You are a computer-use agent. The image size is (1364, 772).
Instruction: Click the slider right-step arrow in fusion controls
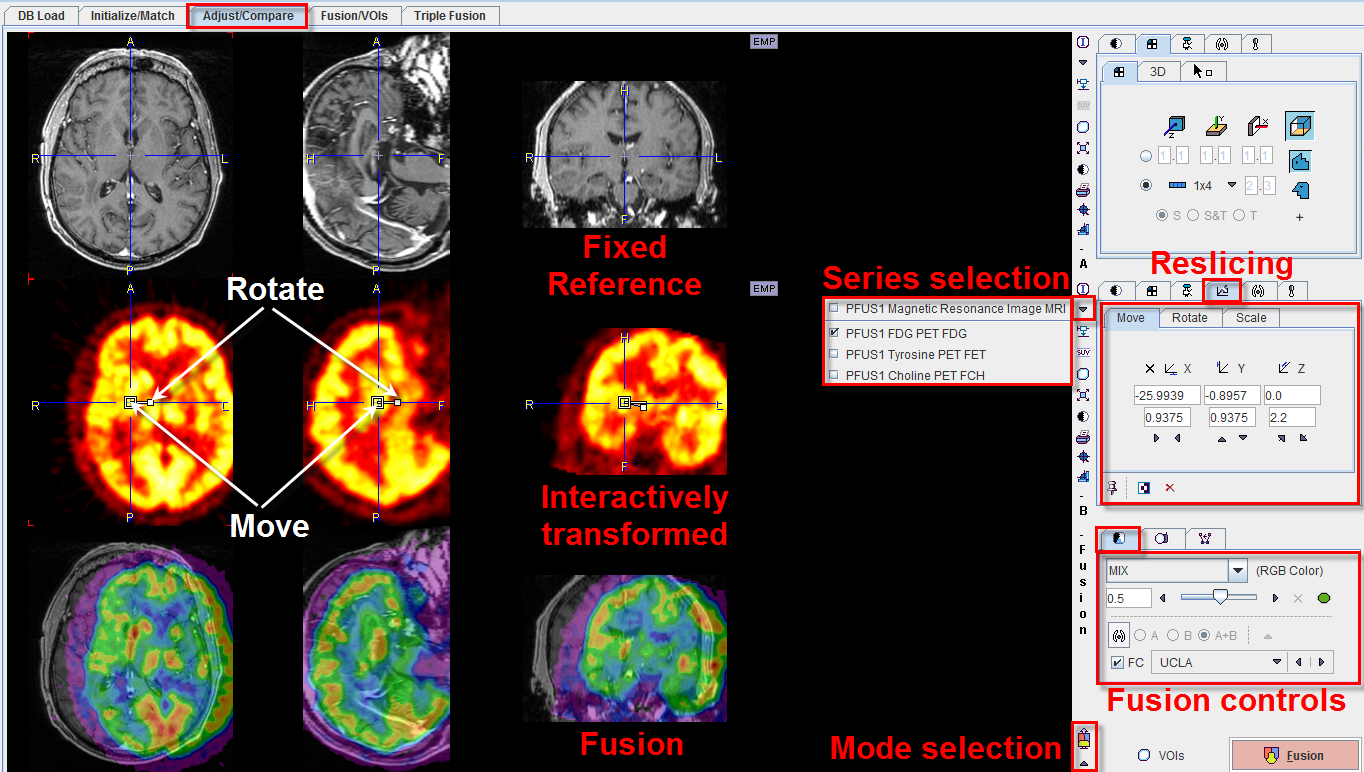(x=1275, y=599)
